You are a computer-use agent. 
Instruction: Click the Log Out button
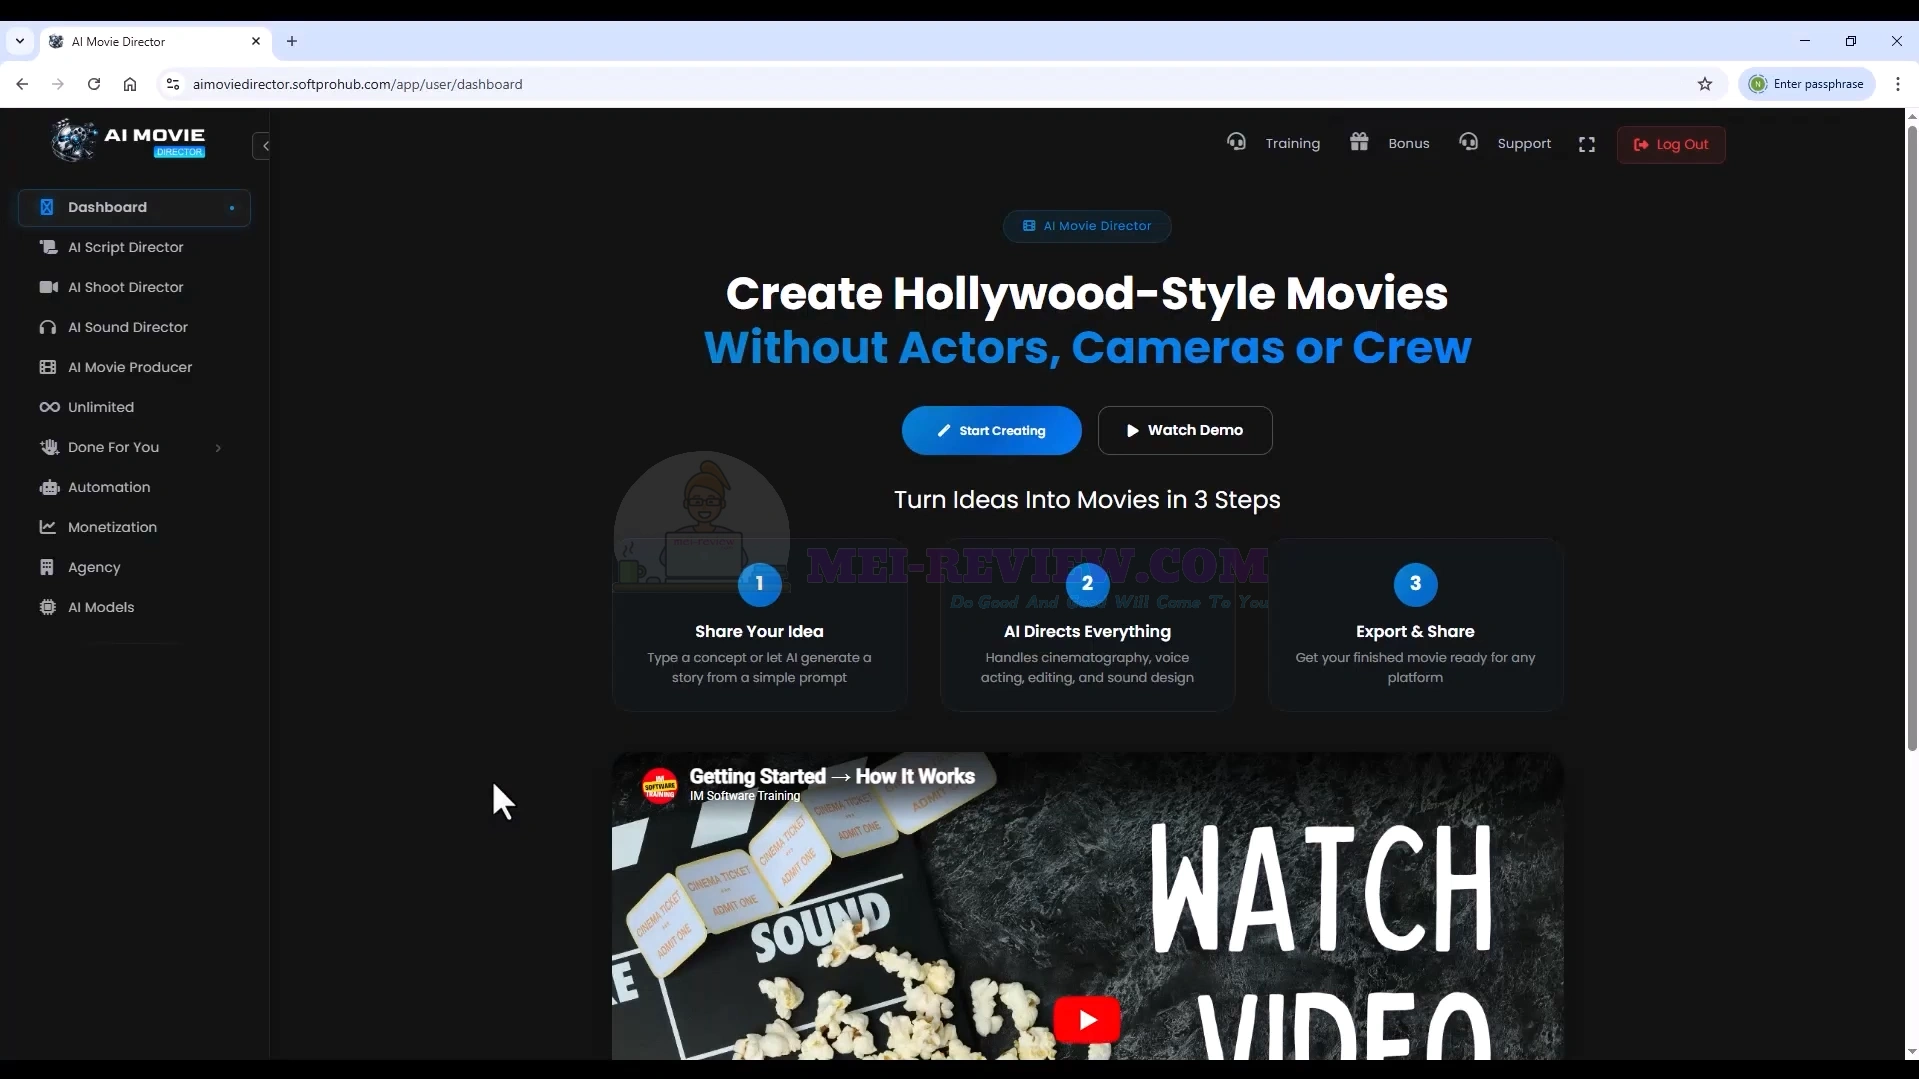1671,144
